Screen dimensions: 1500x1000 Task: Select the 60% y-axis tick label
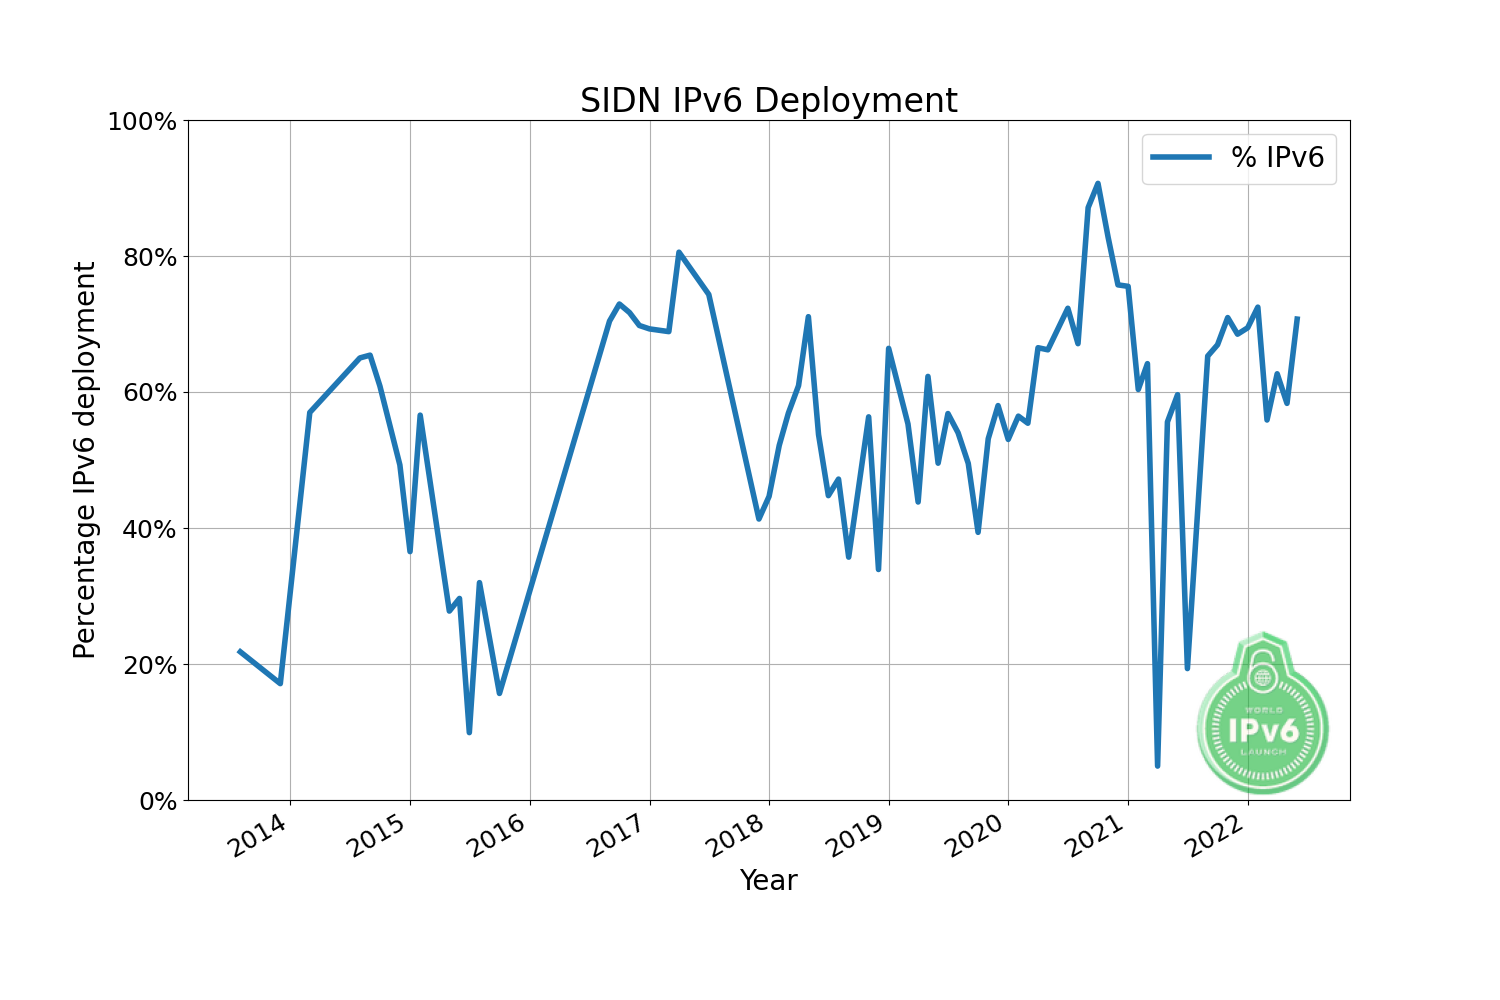[149, 393]
